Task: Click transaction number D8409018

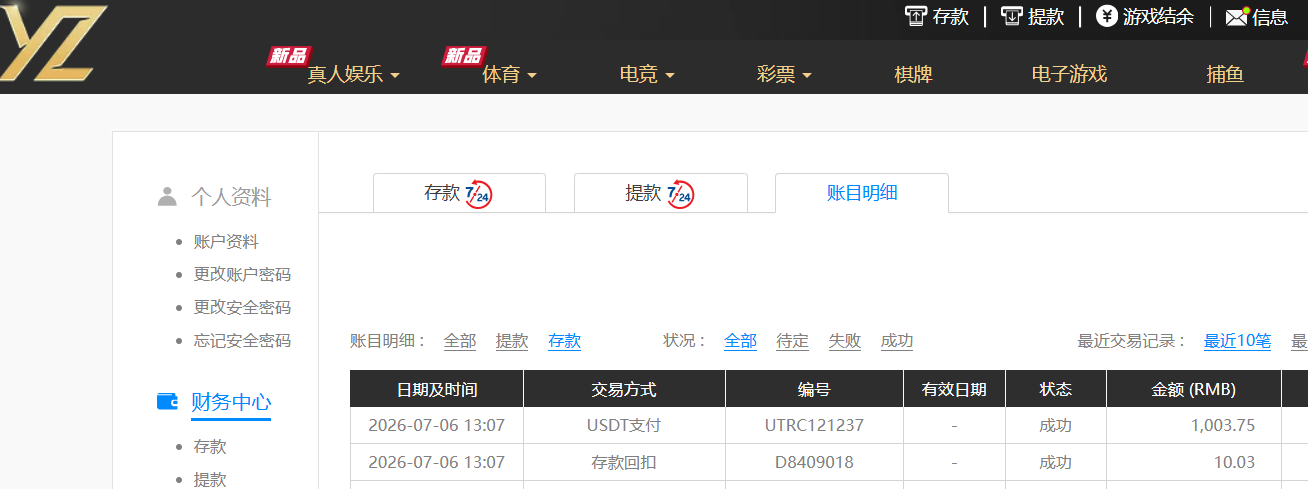Action: click(x=814, y=462)
